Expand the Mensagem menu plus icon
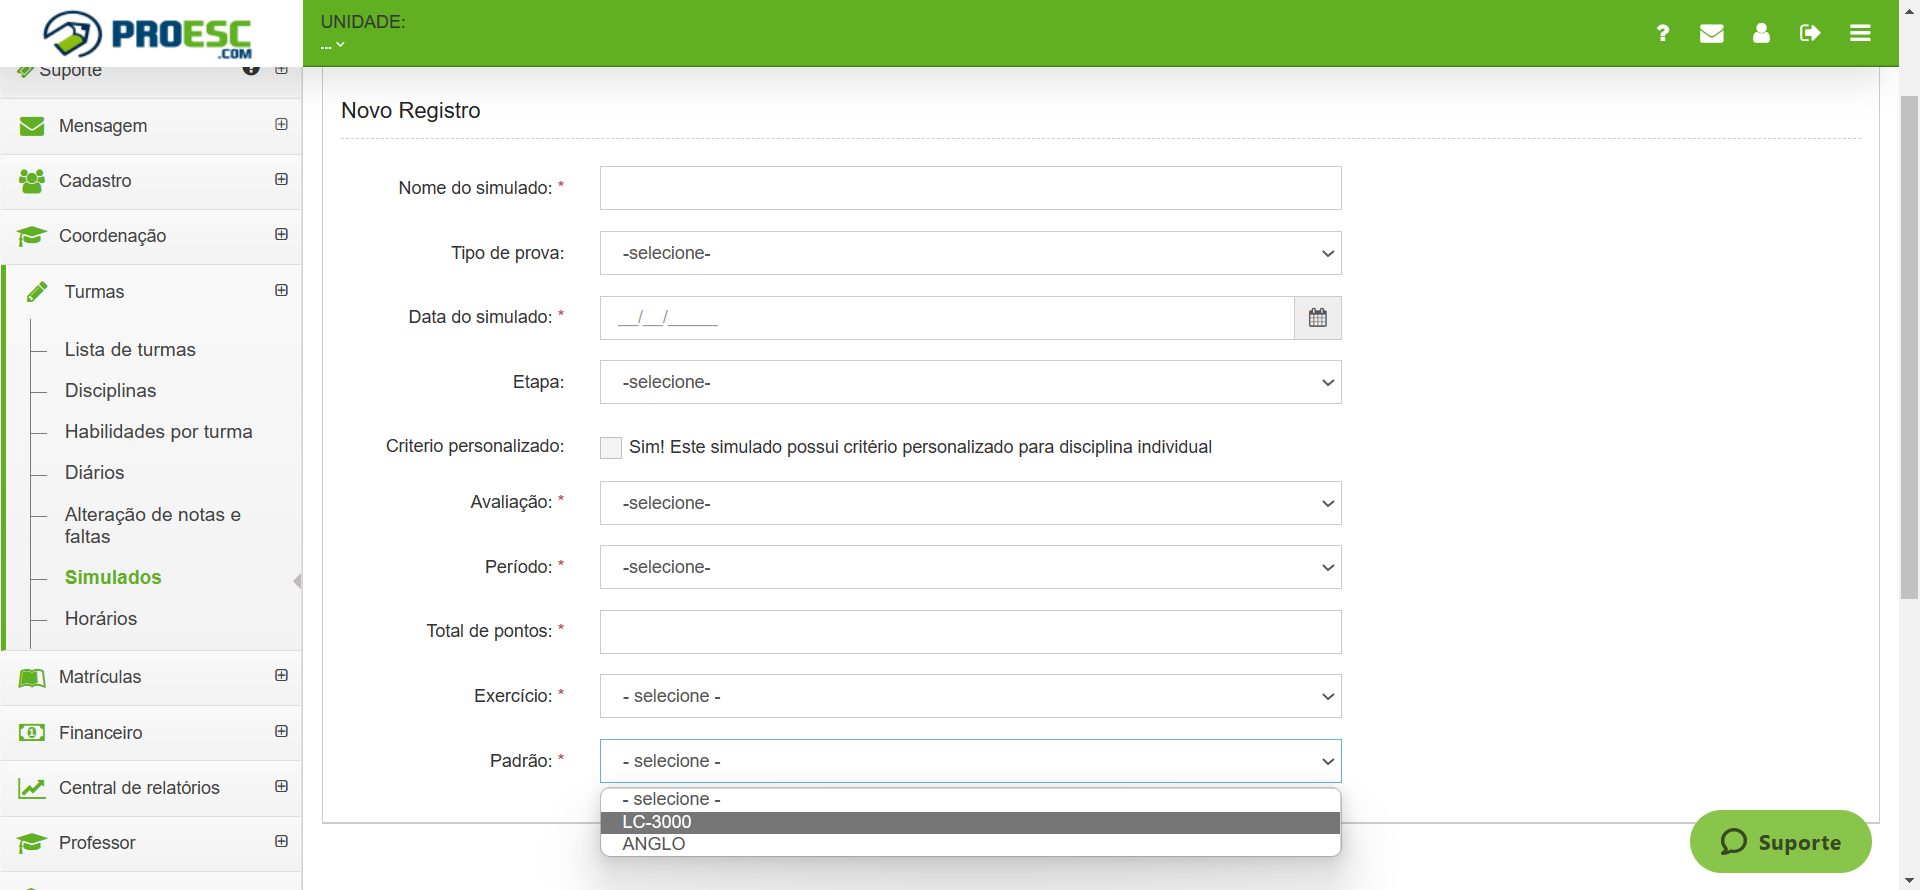This screenshot has height=890, width=1920. pos(281,124)
